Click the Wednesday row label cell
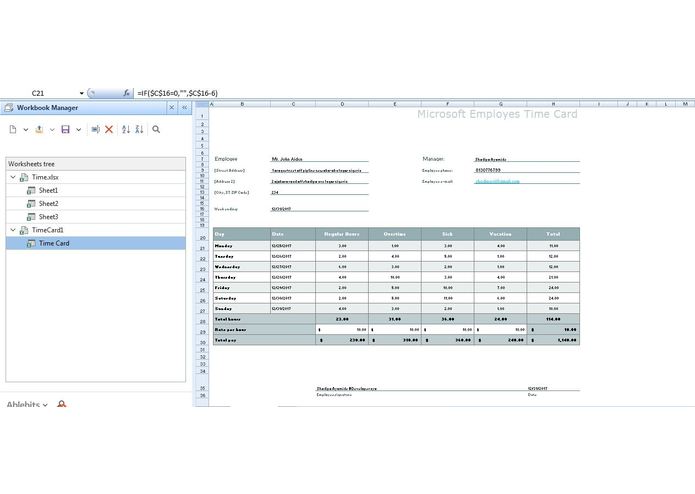 242,267
